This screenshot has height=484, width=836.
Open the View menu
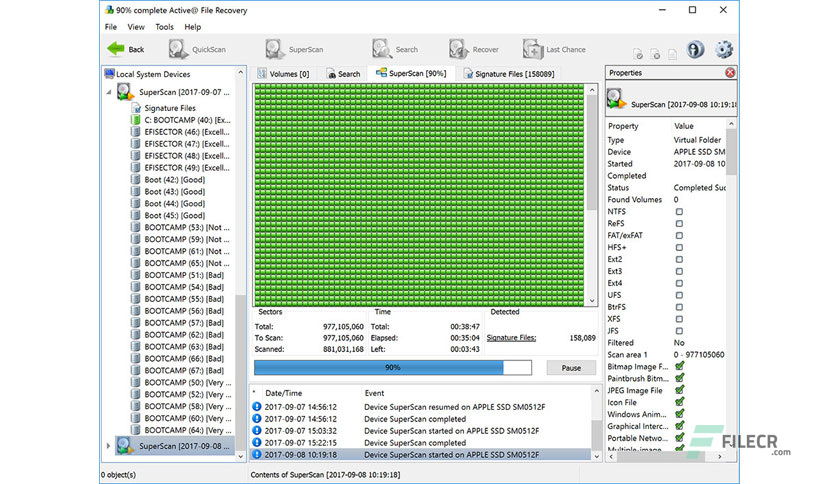coord(136,27)
